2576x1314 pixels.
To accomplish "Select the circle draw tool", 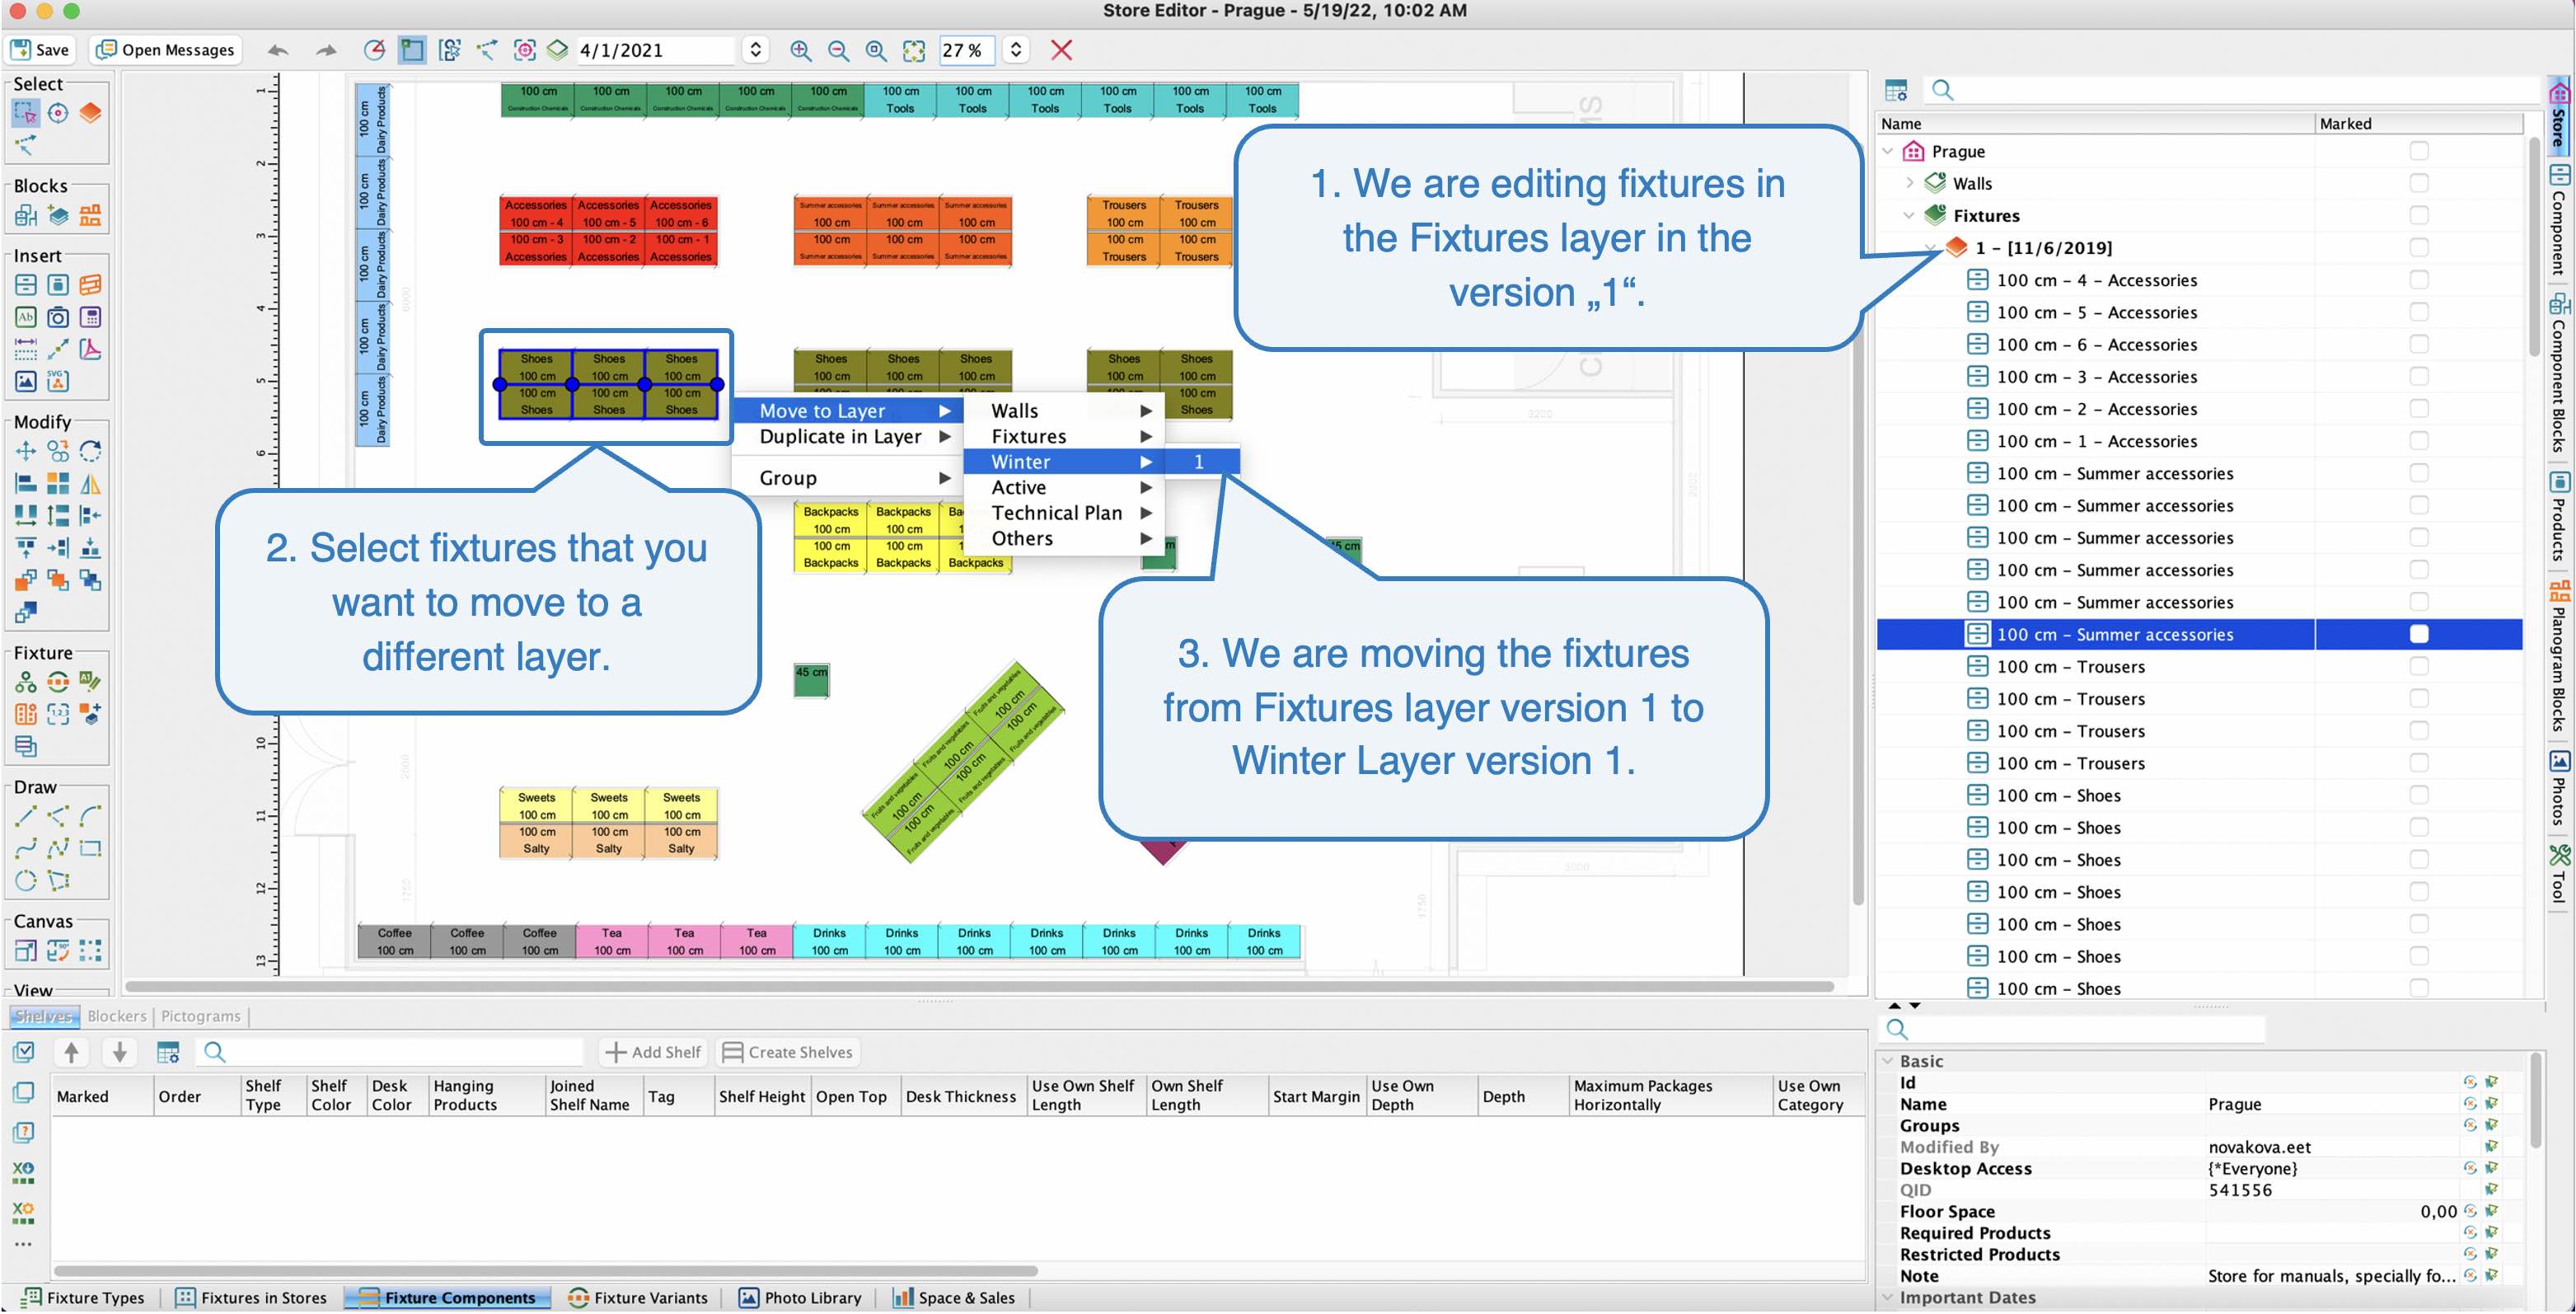I will tap(25, 881).
